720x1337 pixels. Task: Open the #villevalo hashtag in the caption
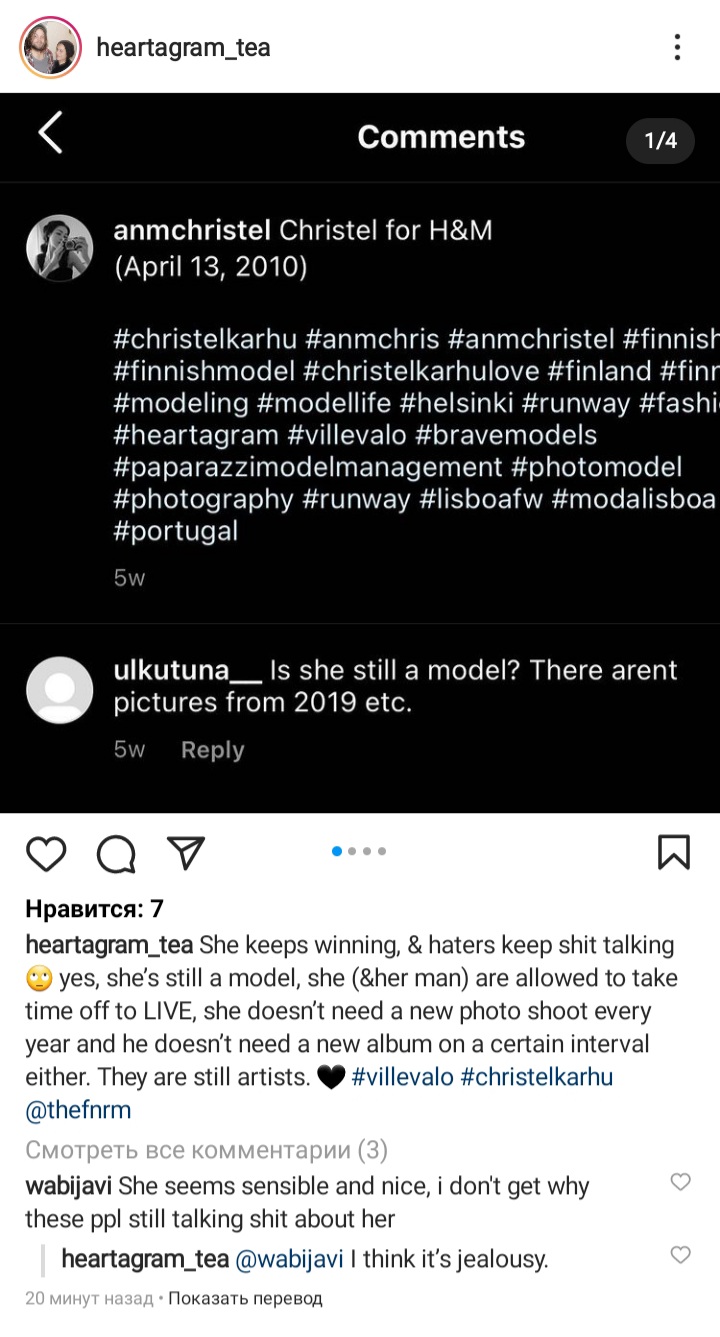[404, 1077]
